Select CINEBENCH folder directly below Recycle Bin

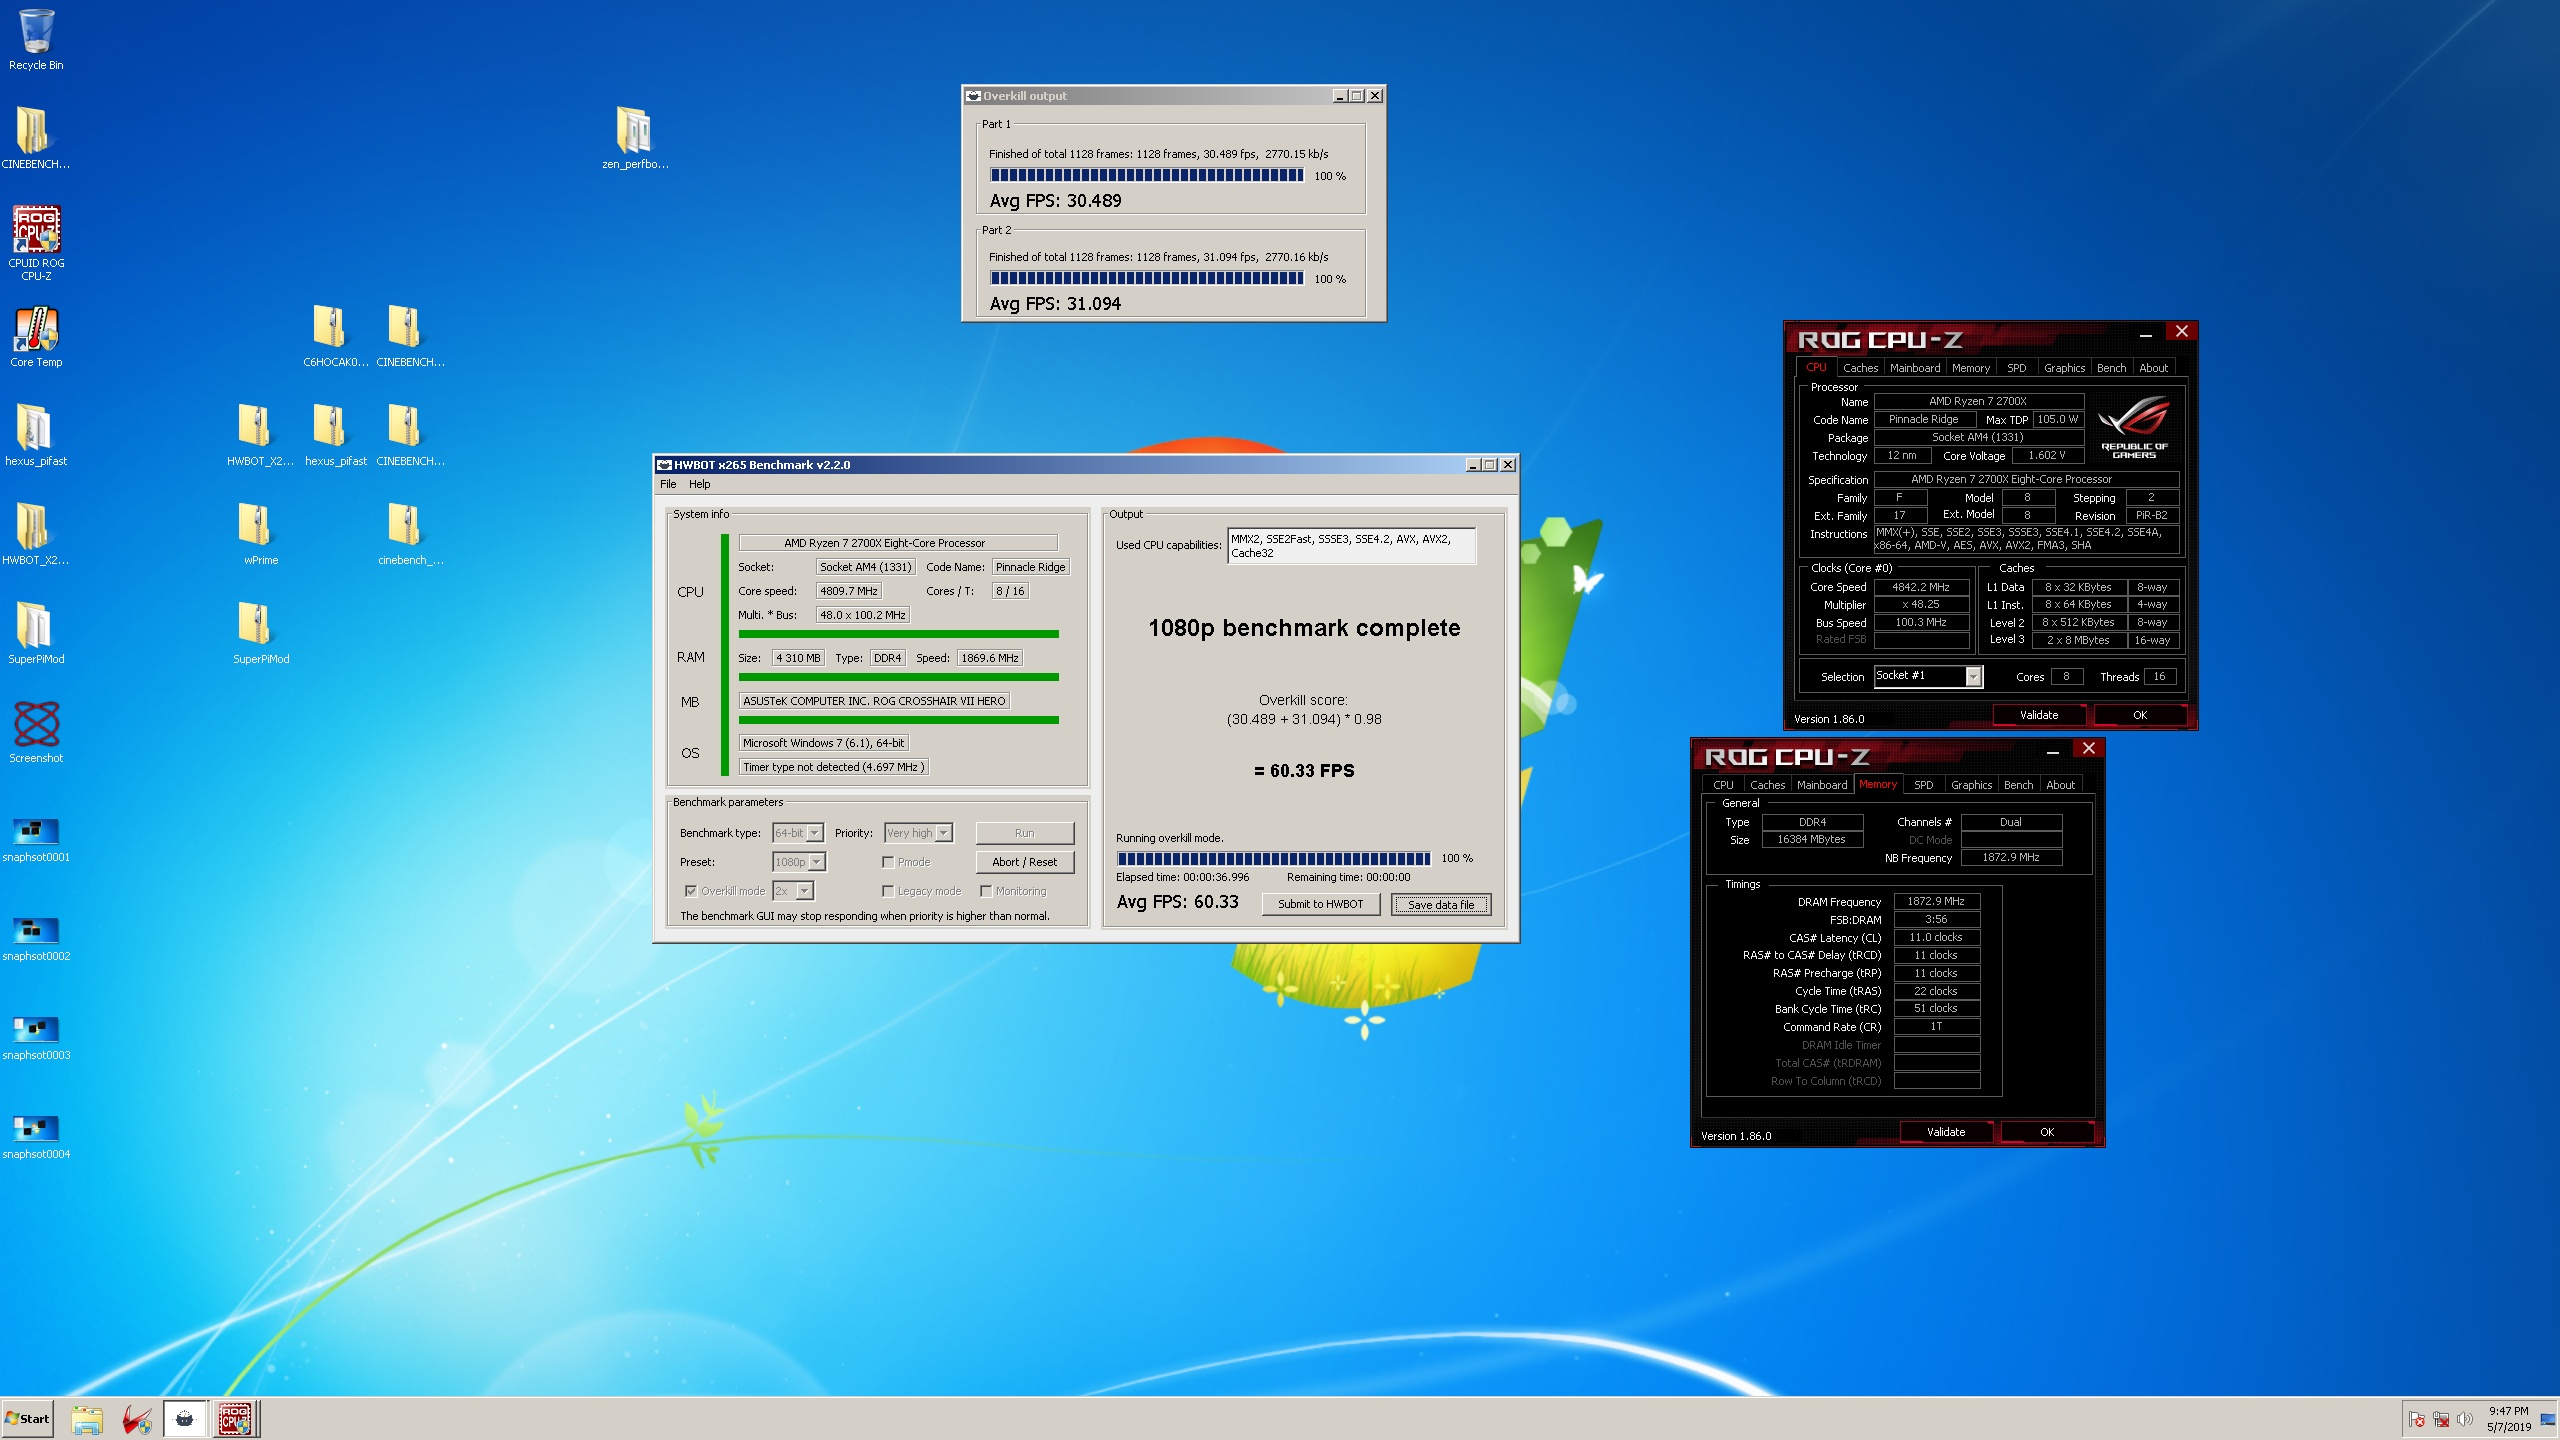tap(36, 138)
